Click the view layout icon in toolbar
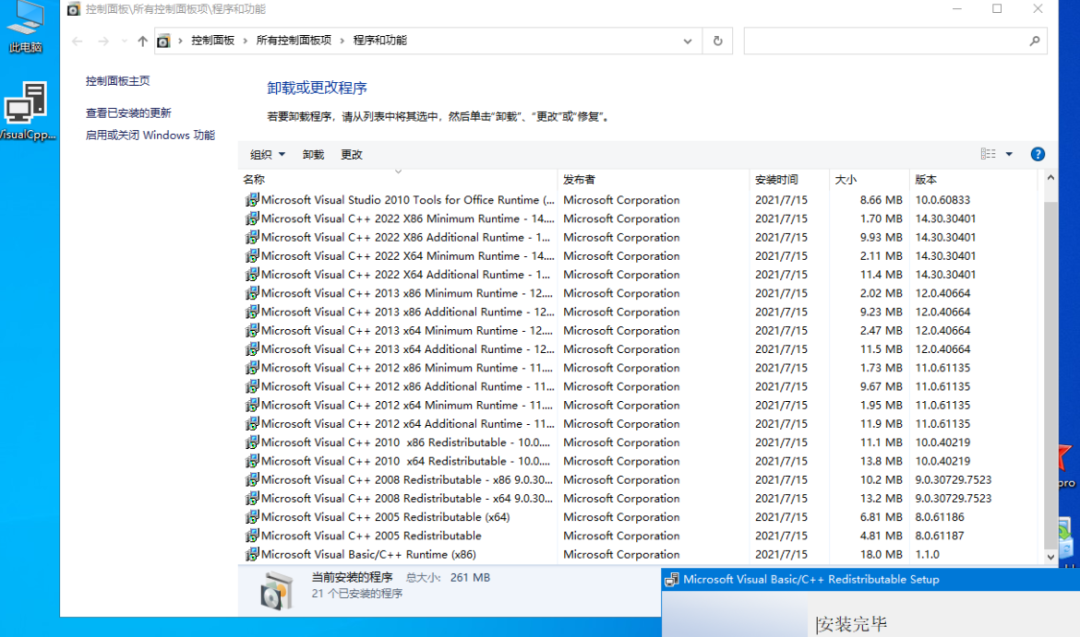This screenshot has height=637, width=1080. 988,154
